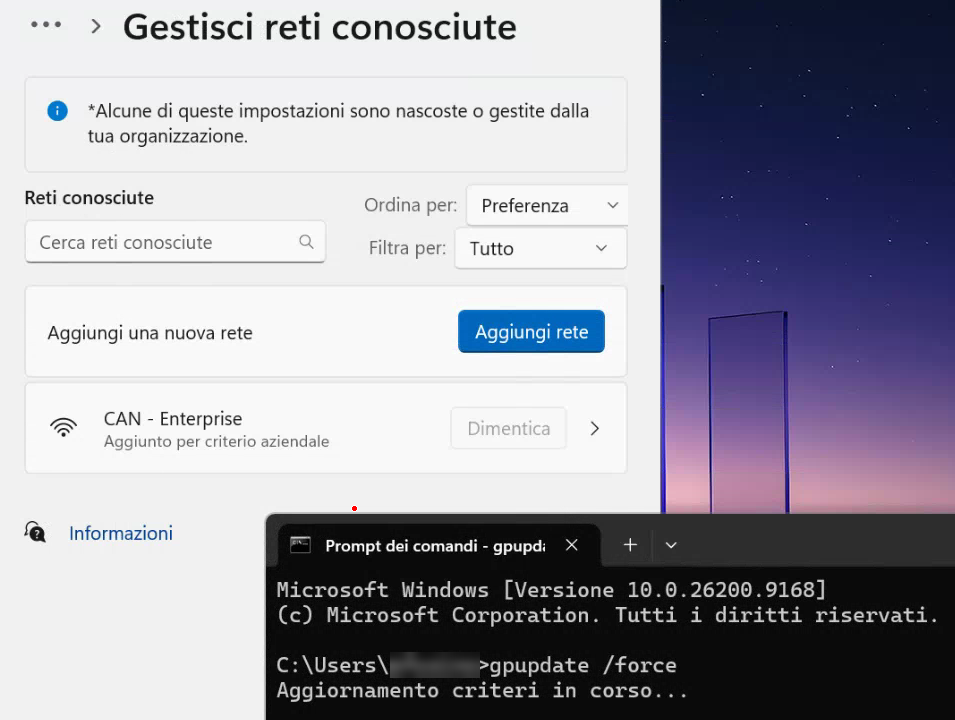Close the Prompt dei comandi tab

point(571,545)
